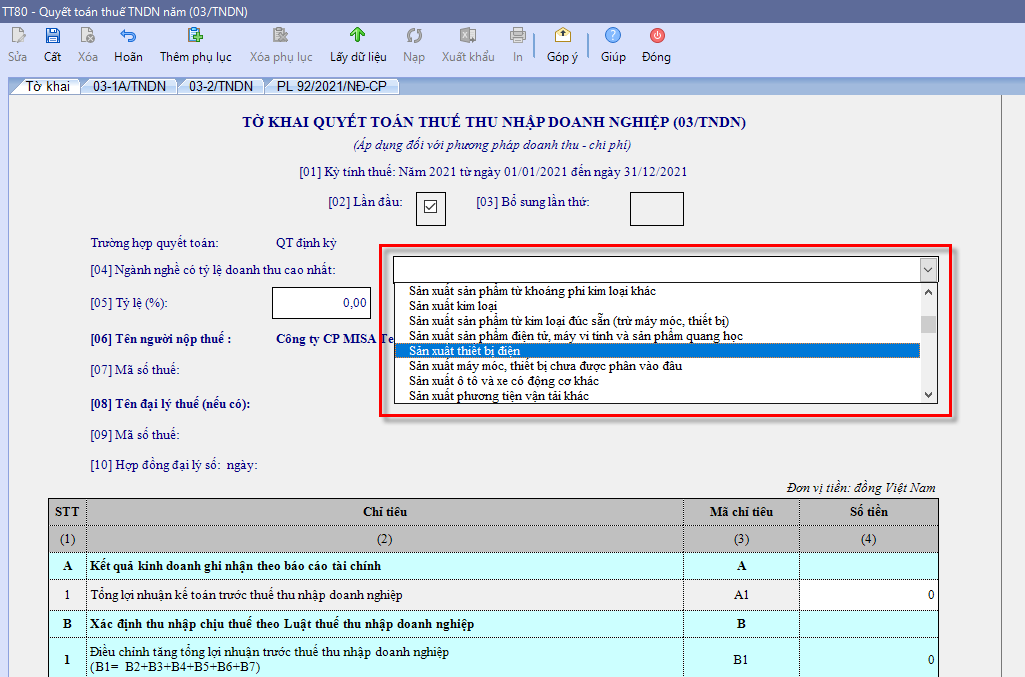The width and height of the screenshot is (1025, 677).
Task: Fetch data with Lấy dữ liệu
Action: click(x=357, y=35)
